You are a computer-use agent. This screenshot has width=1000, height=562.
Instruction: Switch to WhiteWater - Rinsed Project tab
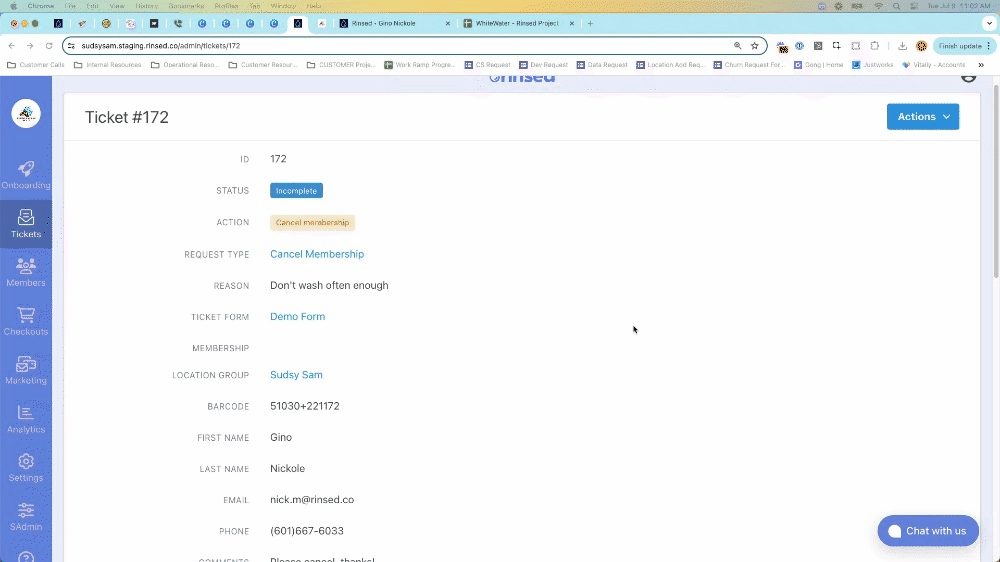[519, 24]
